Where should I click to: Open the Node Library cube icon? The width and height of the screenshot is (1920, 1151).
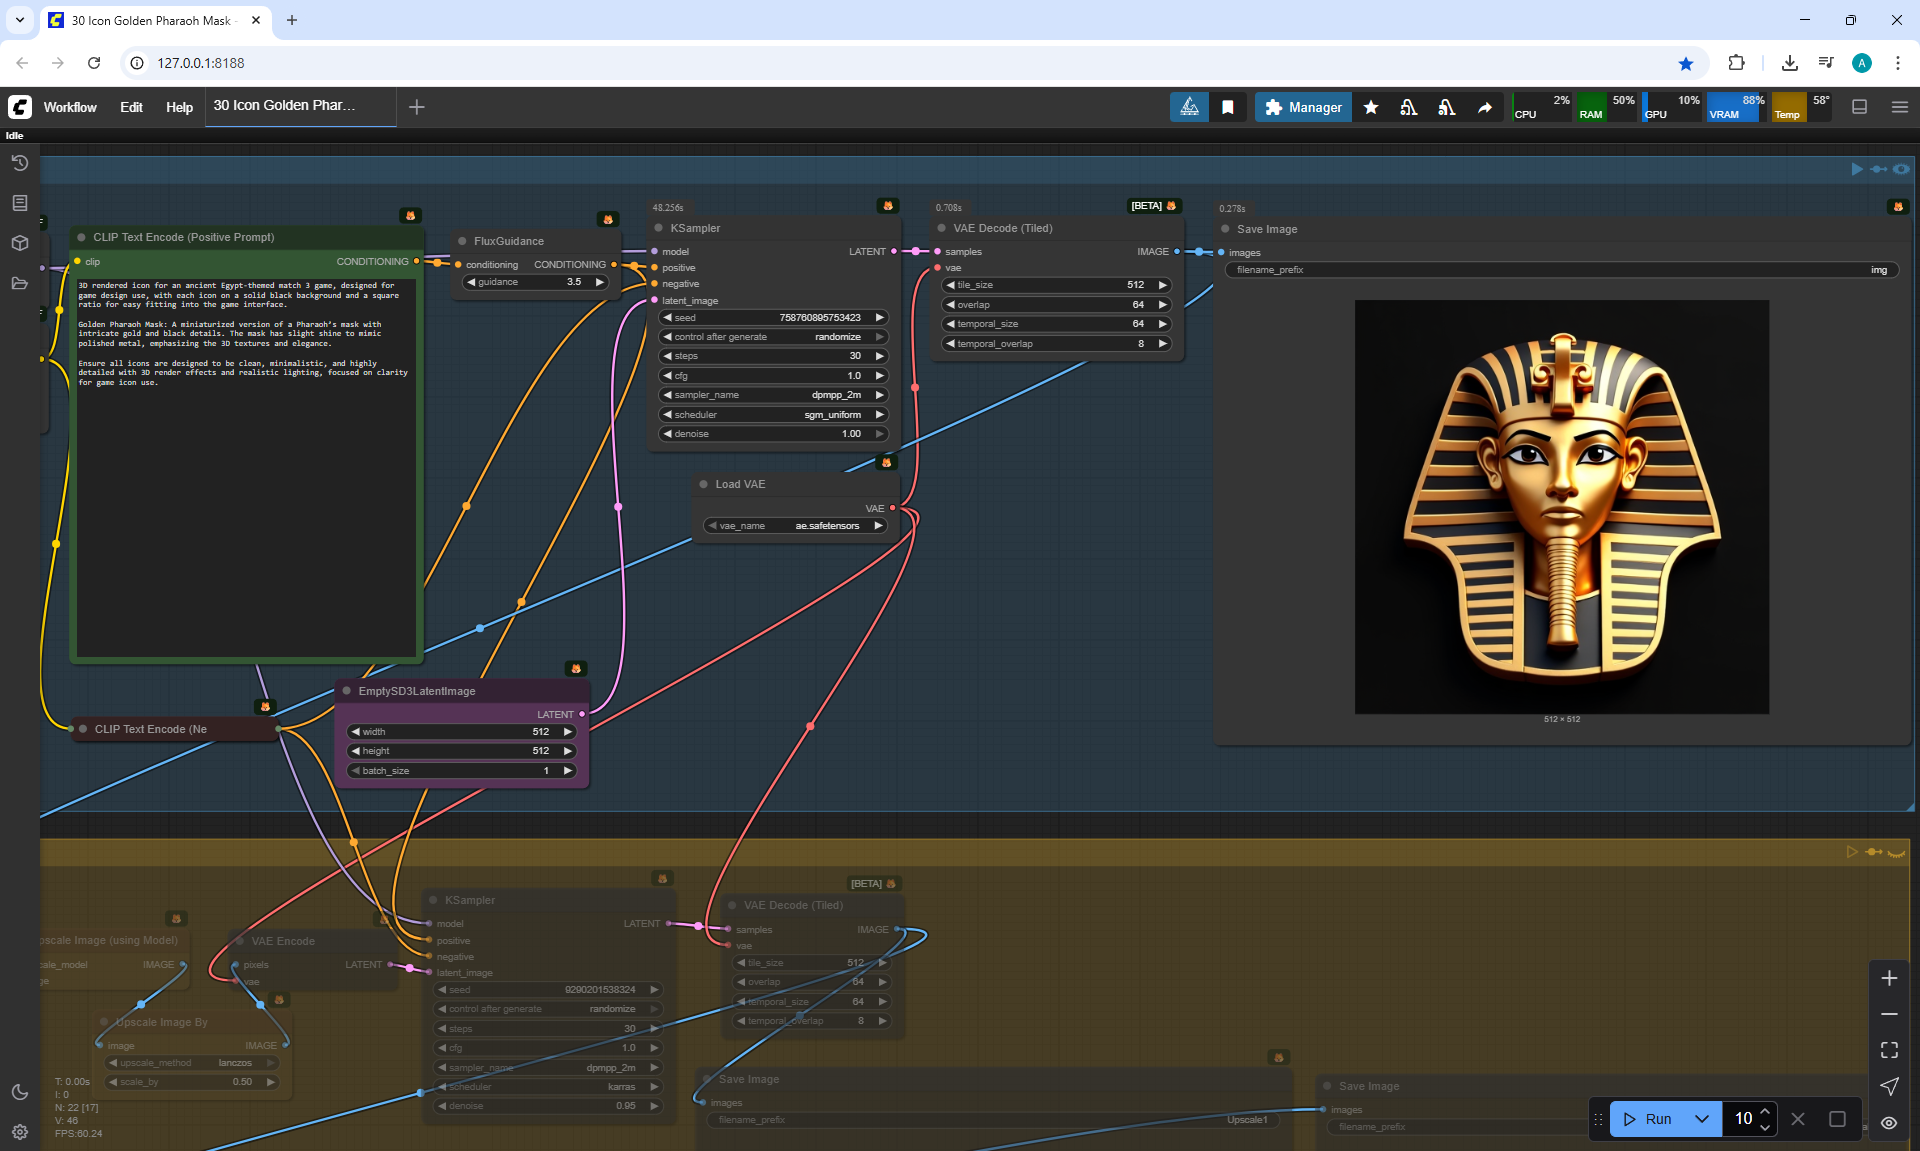coord(19,243)
